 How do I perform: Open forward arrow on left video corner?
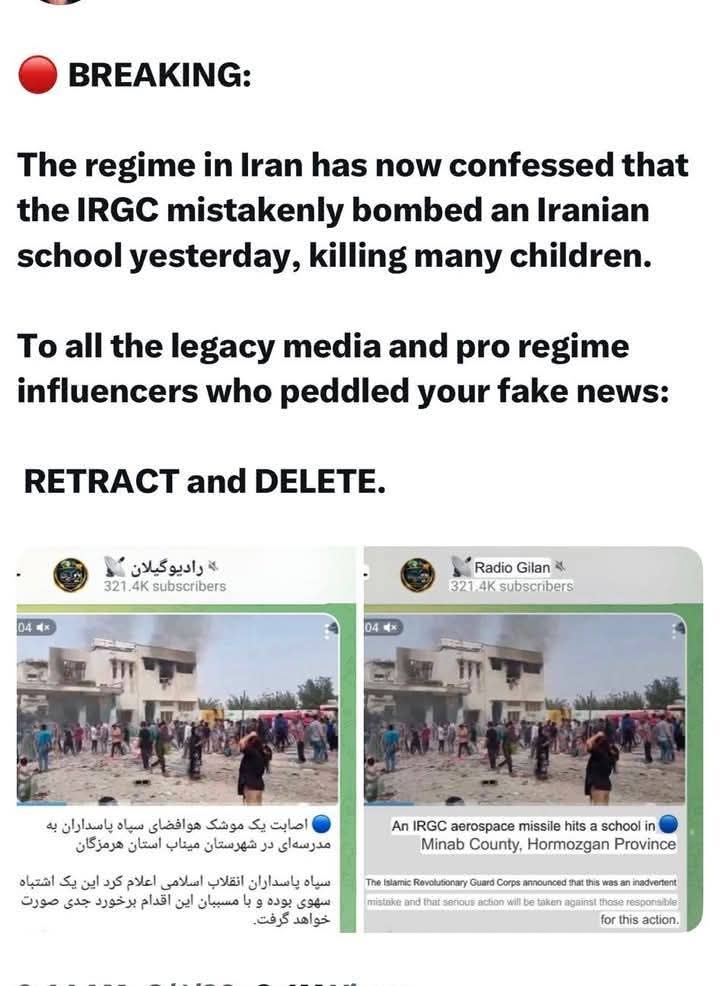click(332, 629)
